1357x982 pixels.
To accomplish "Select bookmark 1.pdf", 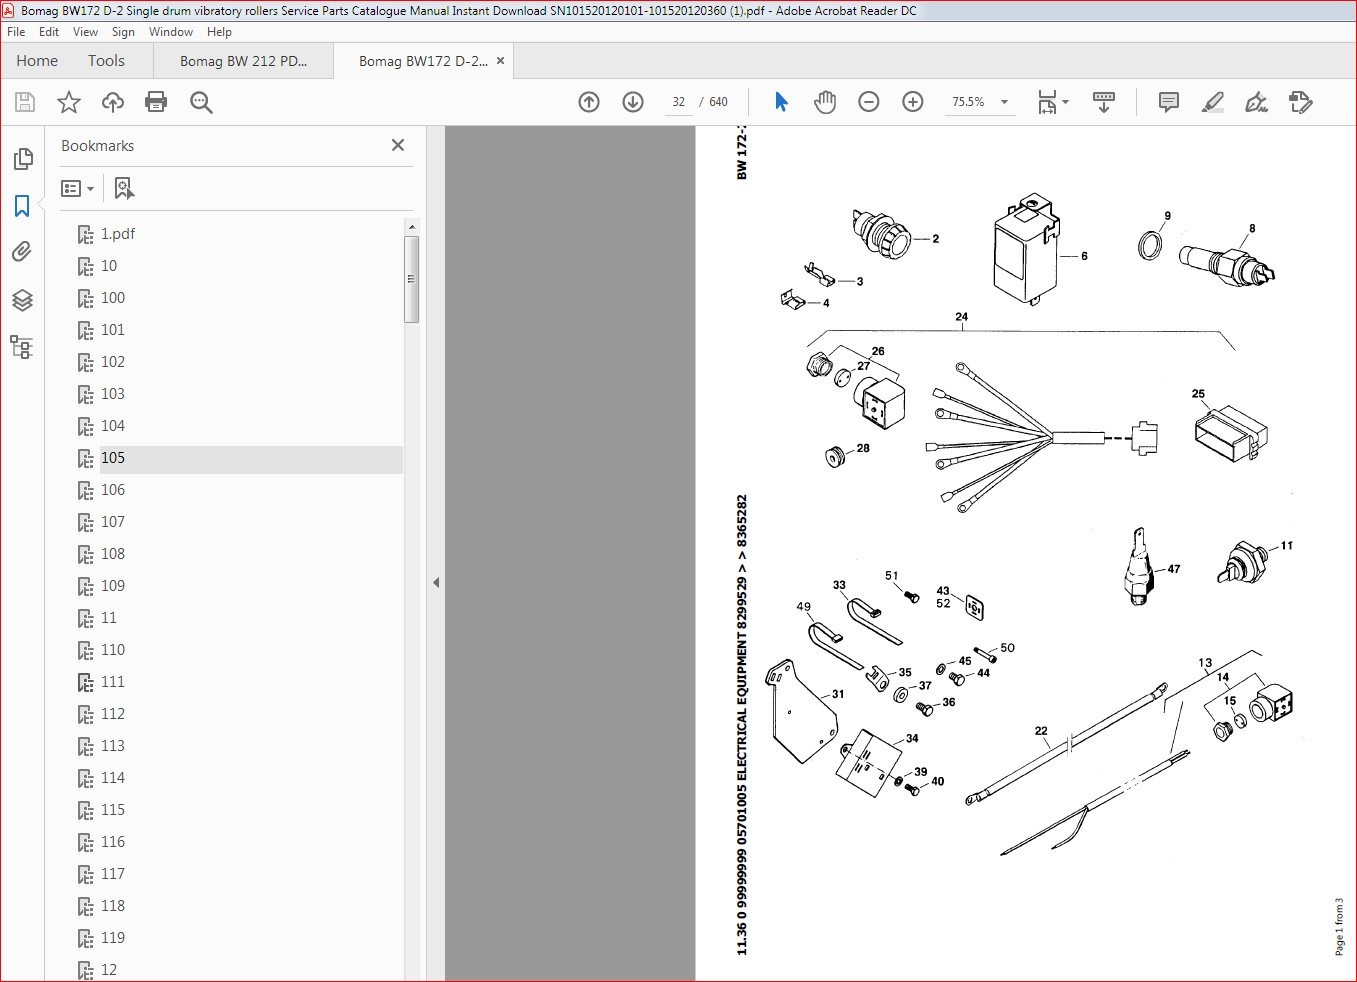I will pos(118,234).
